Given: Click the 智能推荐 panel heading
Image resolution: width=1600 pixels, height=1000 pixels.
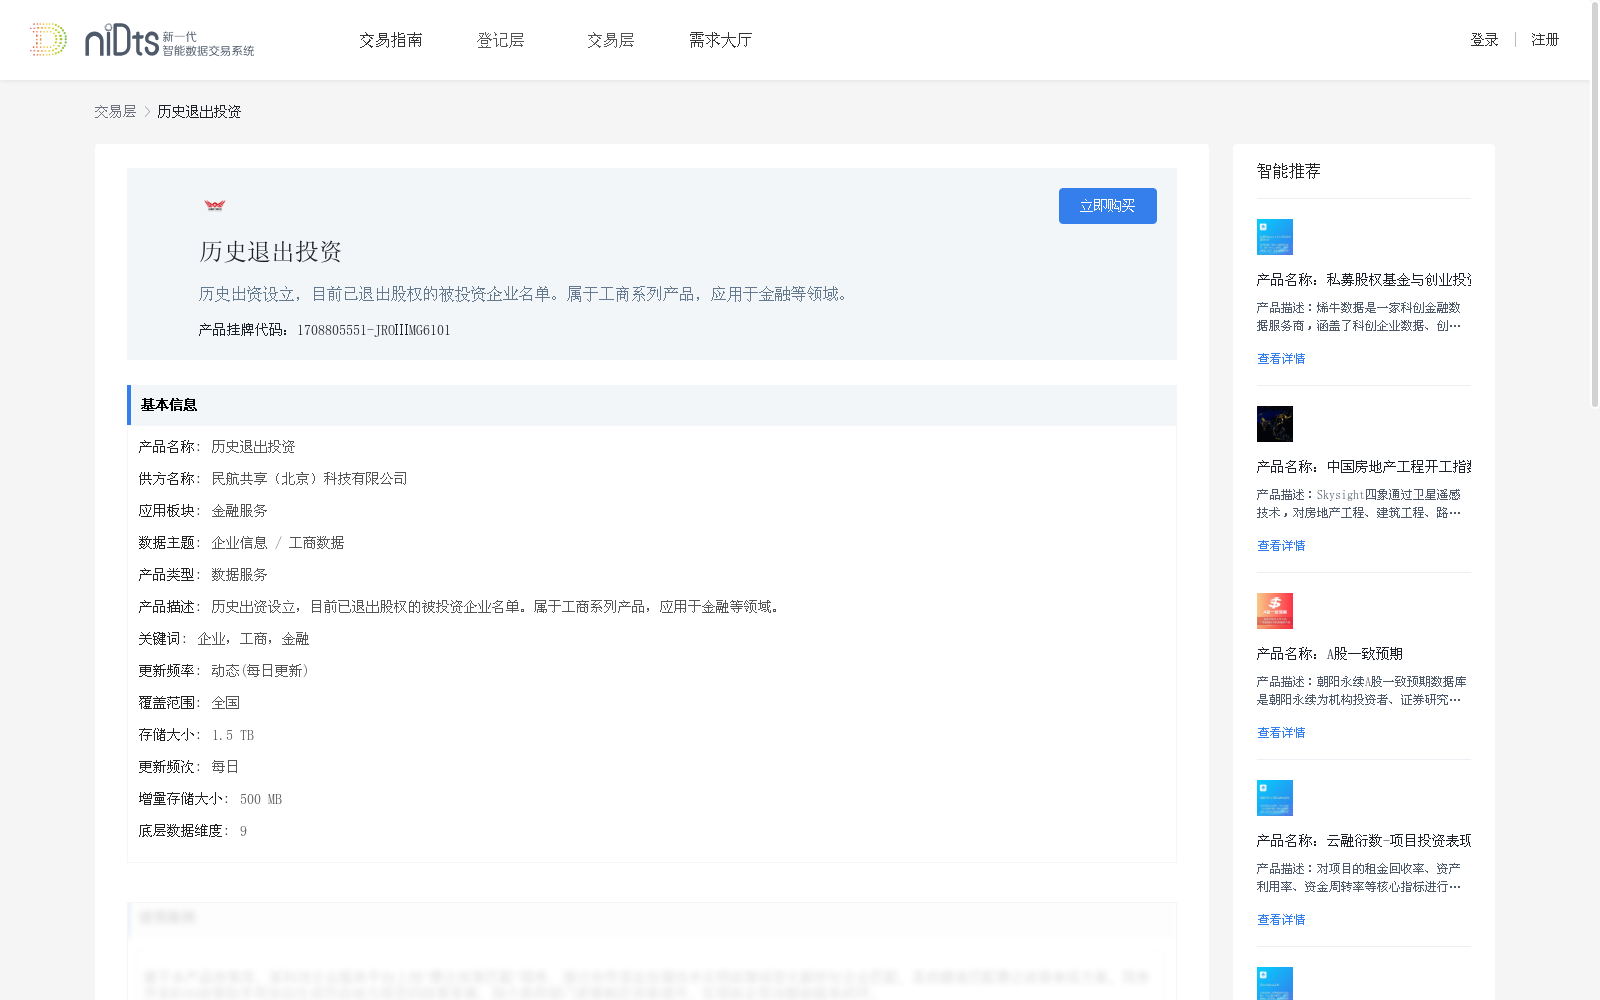Looking at the screenshot, I should (x=1289, y=171).
